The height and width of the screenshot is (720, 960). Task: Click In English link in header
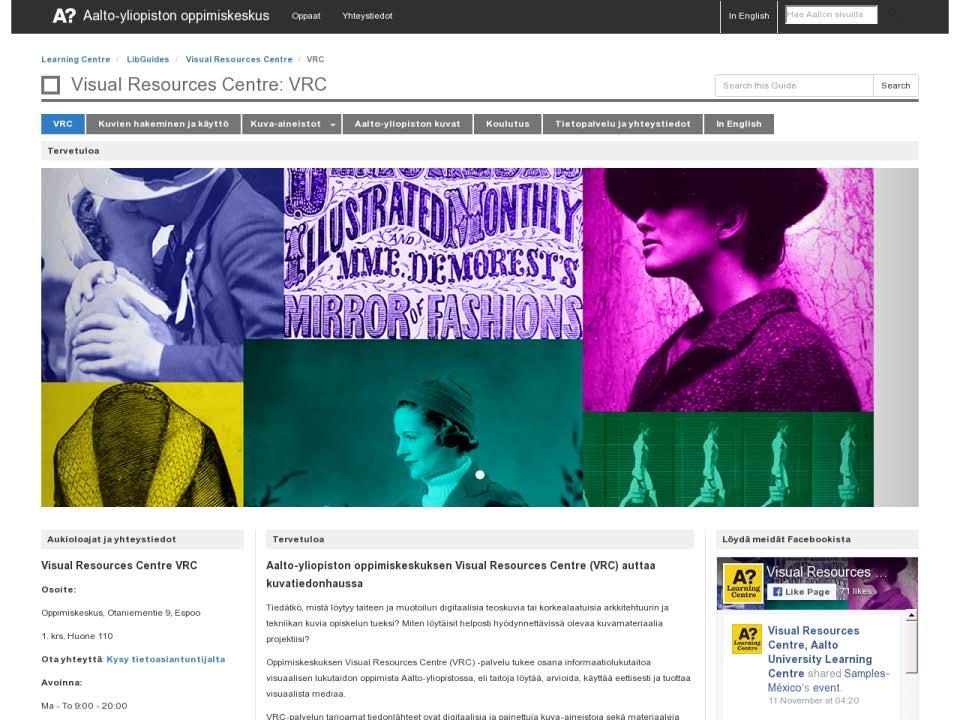coord(749,16)
